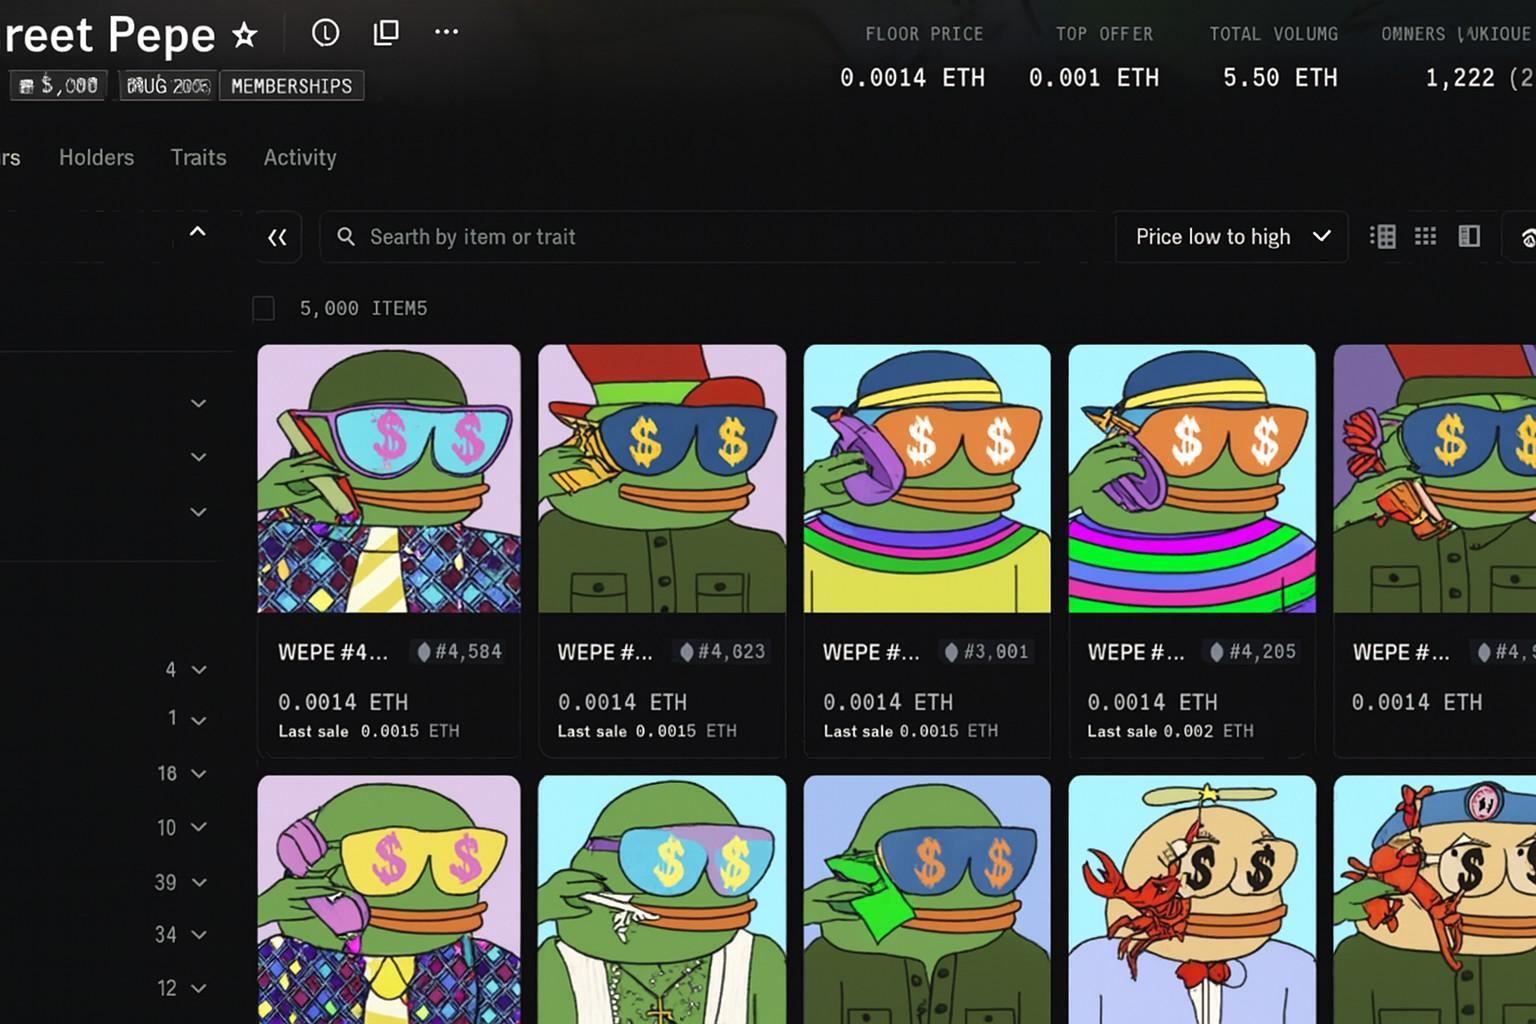Image resolution: width=1536 pixels, height=1024 pixels.
Task: Expand the sidebar filter showing count 1
Action: [199, 720]
